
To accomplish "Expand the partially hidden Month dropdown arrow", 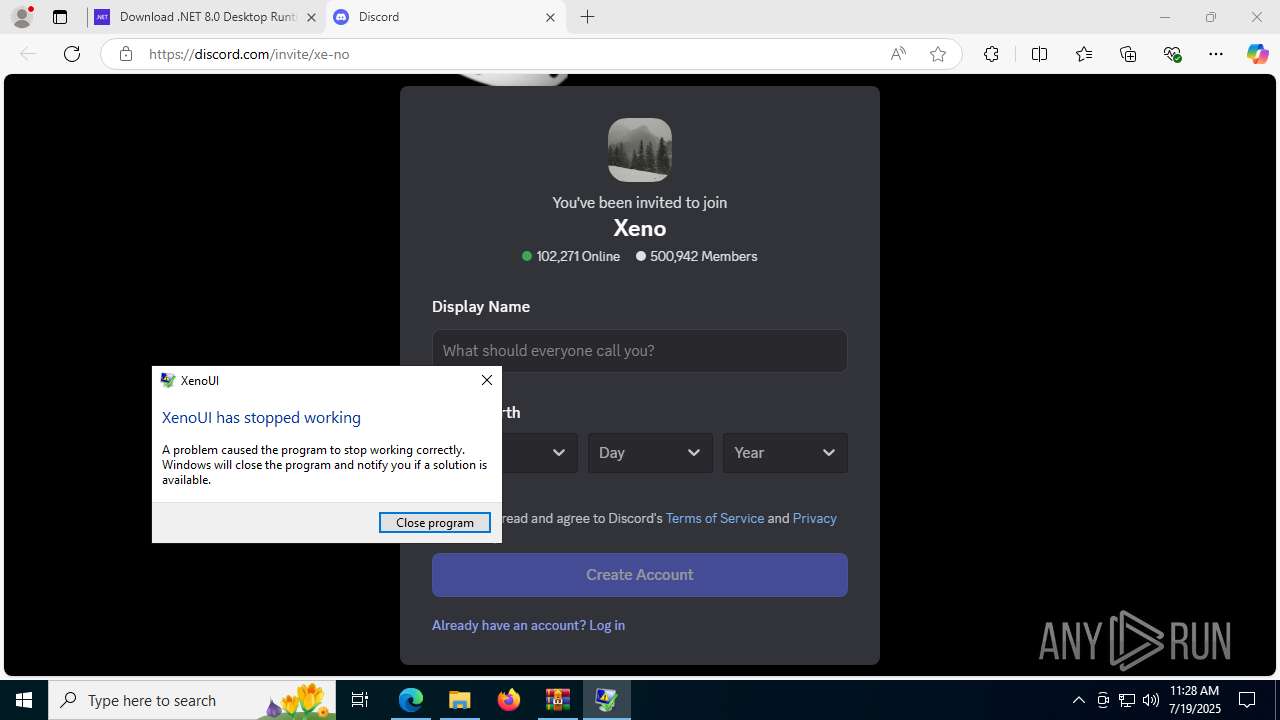I will (559, 453).
